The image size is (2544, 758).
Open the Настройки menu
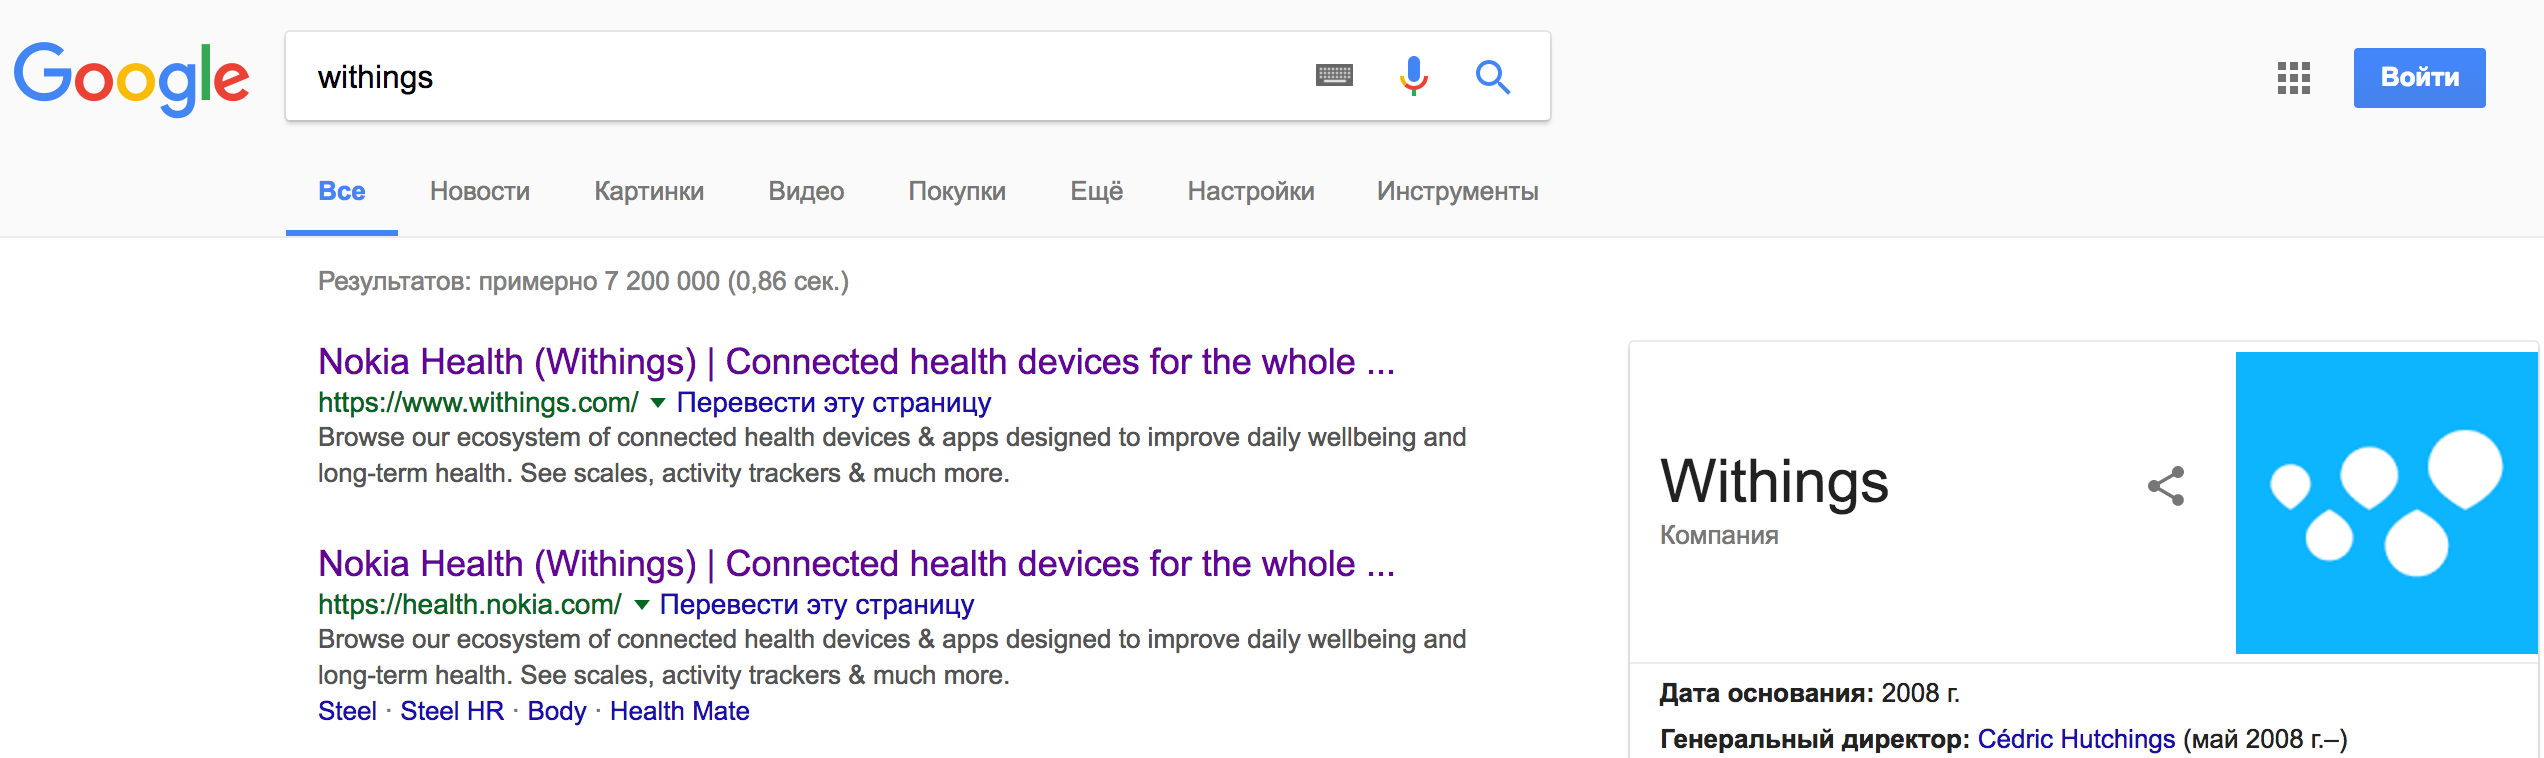click(1250, 191)
